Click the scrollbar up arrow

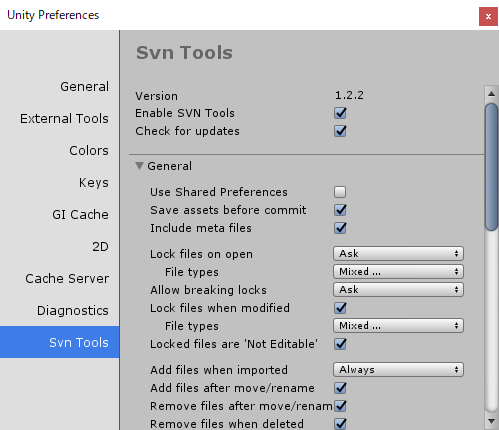[491, 94]
